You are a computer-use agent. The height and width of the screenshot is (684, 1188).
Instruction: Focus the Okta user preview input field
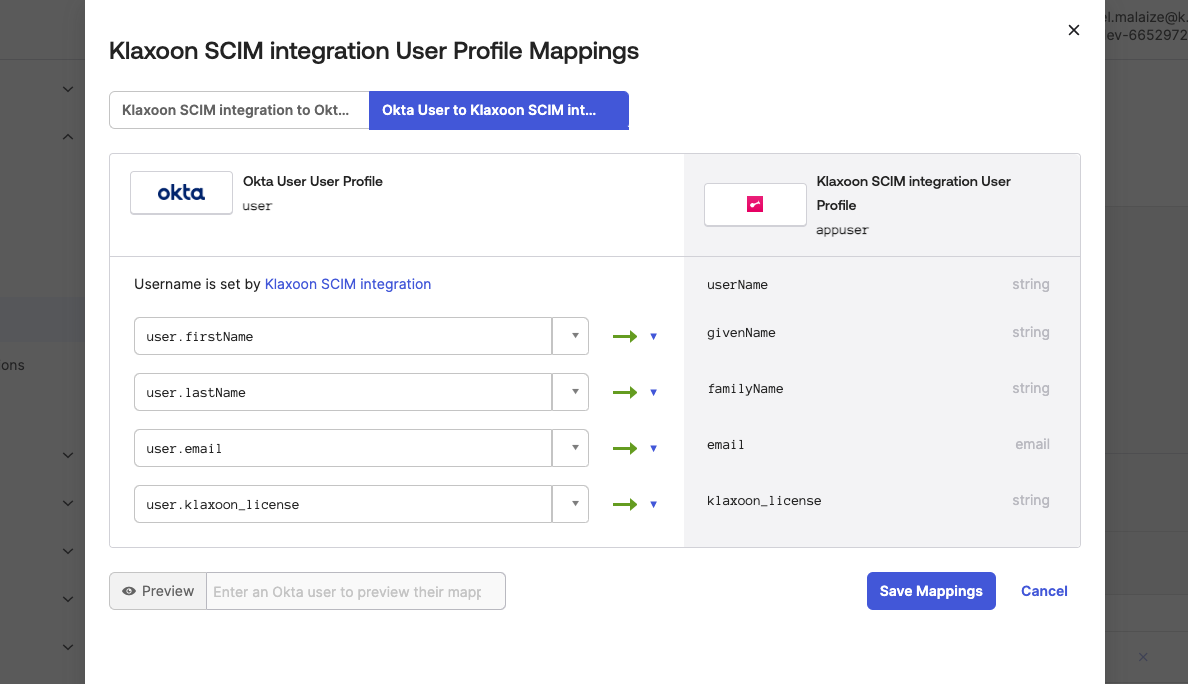[x=355, y=591]
